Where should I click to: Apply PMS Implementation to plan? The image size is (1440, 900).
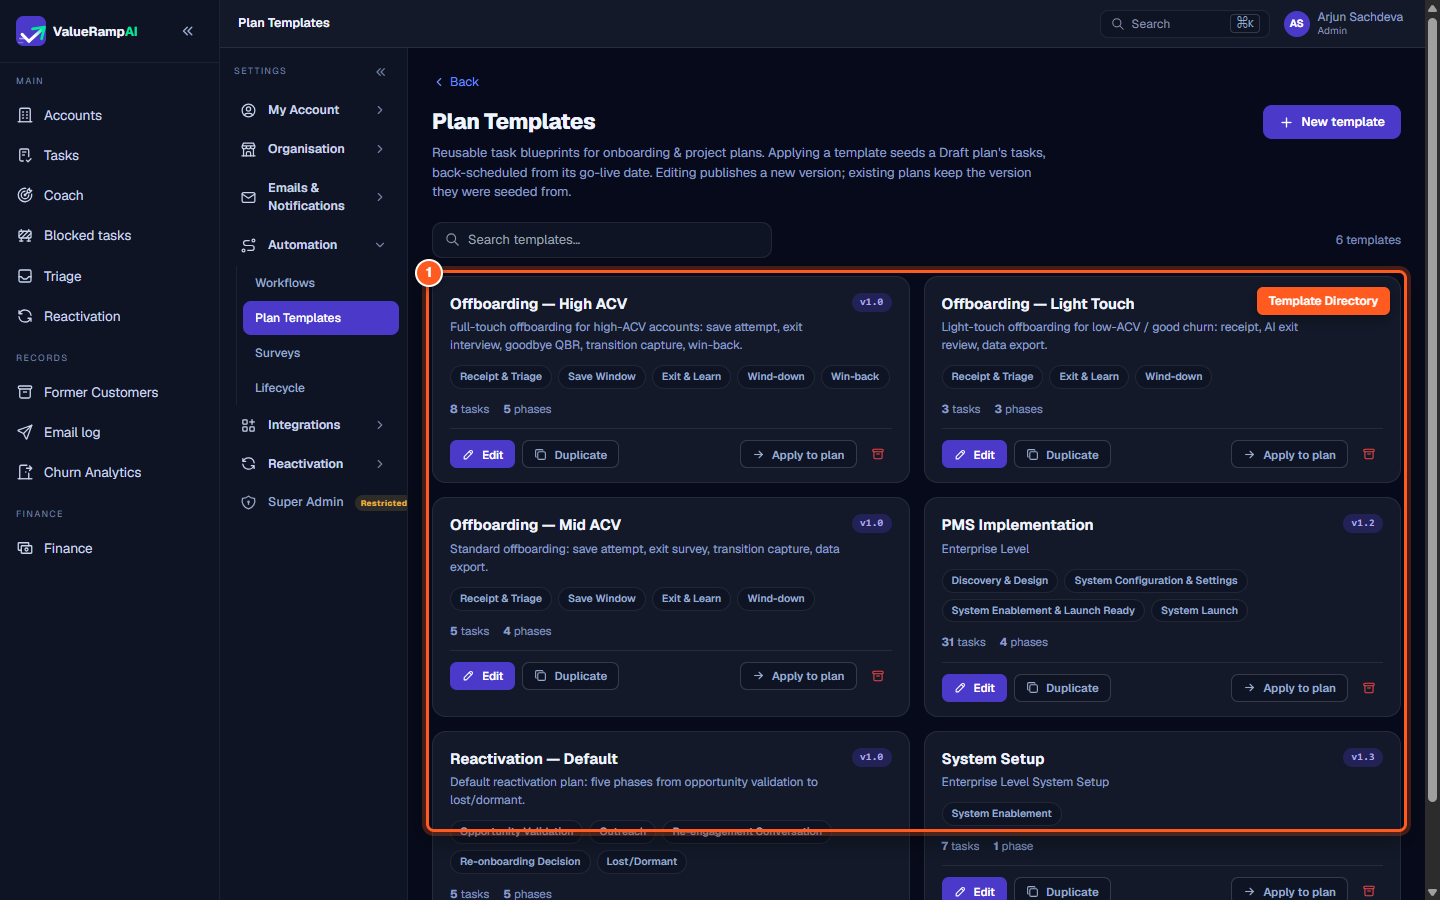pos(1290,688)
